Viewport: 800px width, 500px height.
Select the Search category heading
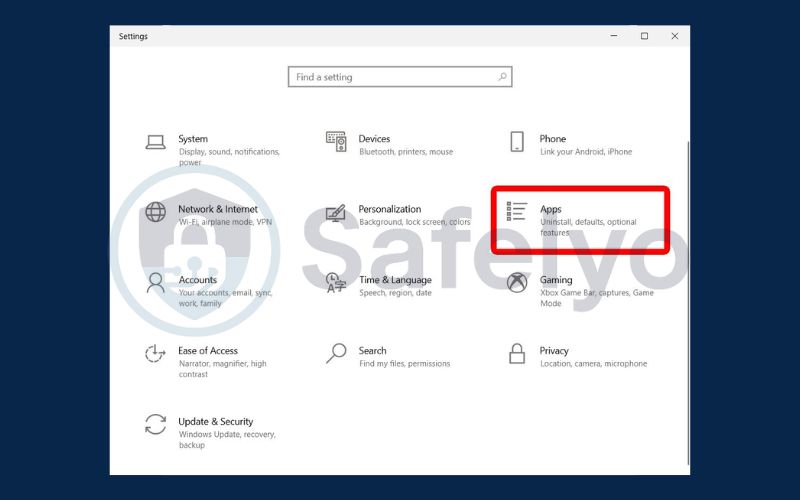pyautogui.click(x=372, y=351)
